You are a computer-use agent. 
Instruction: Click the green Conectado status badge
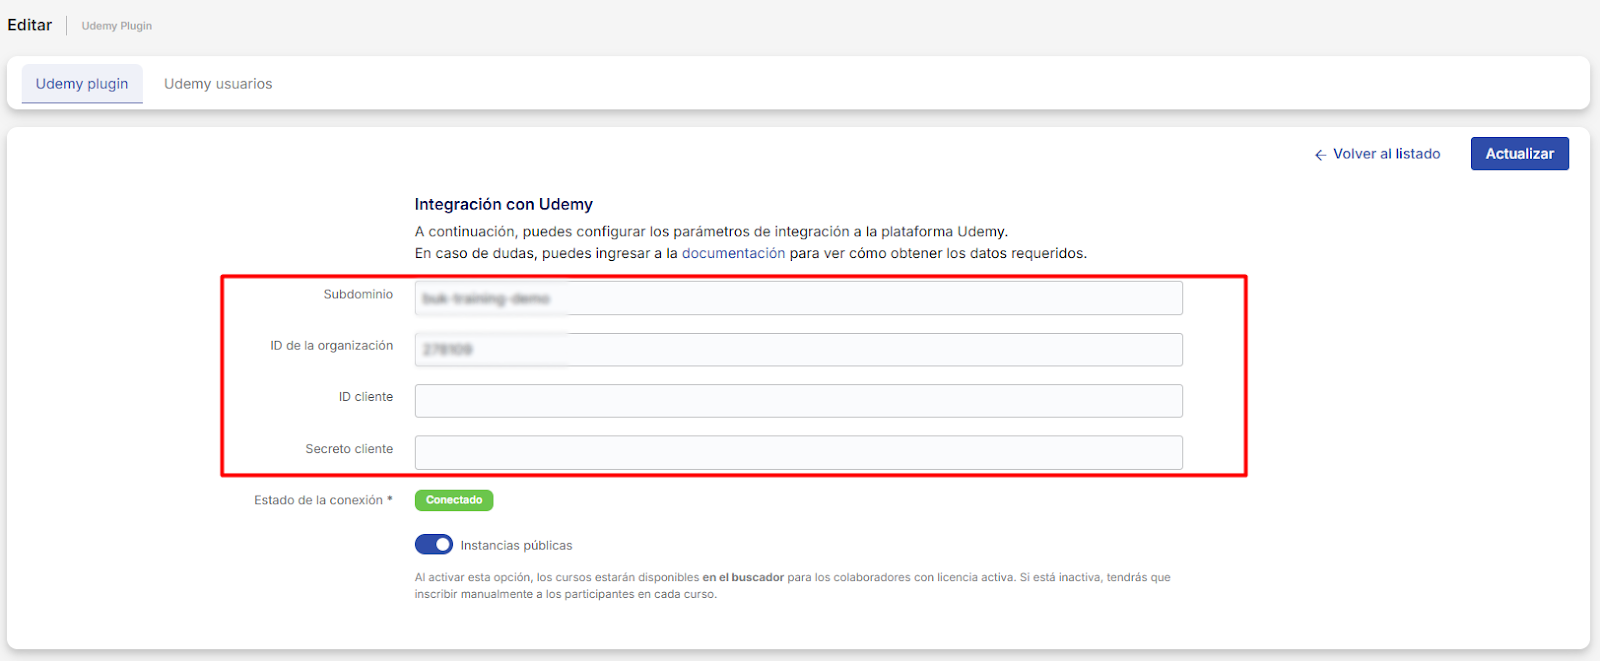click(x=454, y=500)
